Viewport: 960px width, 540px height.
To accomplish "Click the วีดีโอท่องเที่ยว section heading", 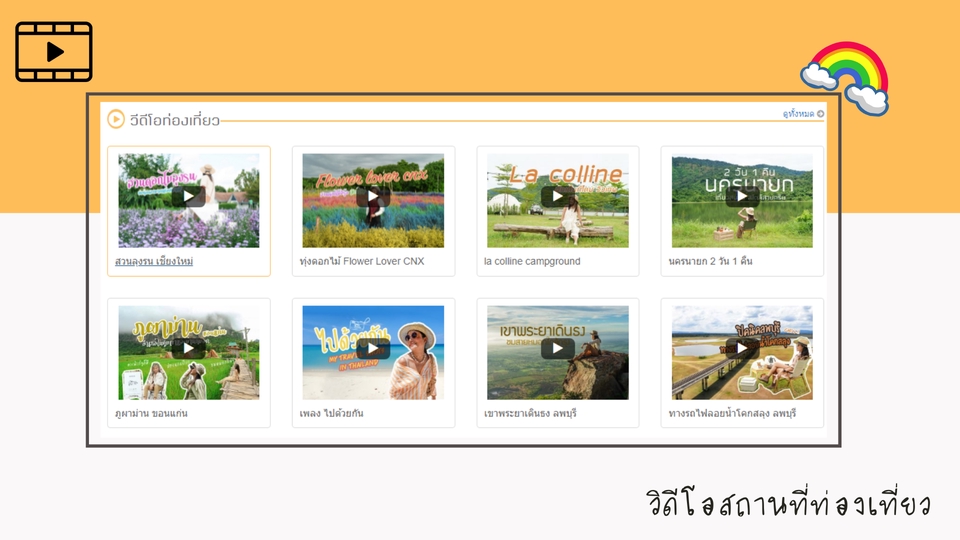I will (175, 121).
